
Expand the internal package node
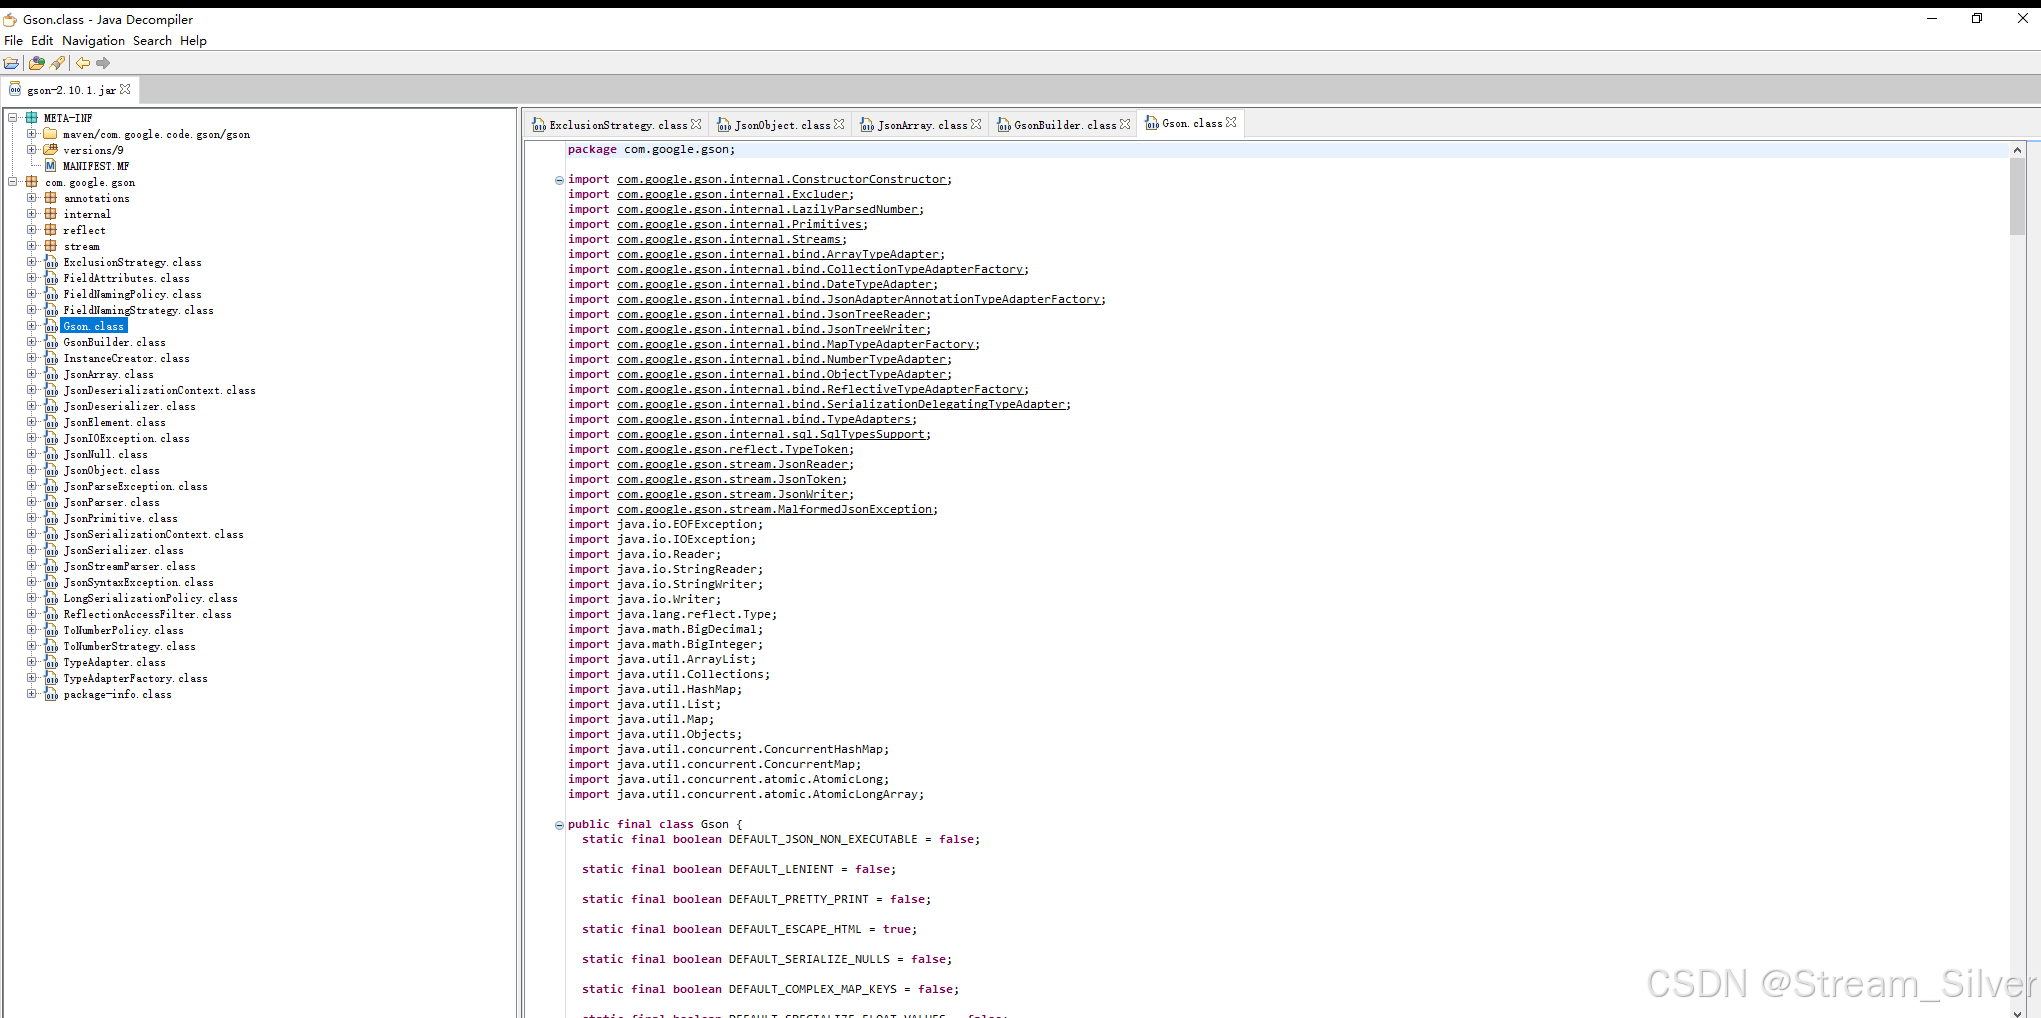pos(31,213)
